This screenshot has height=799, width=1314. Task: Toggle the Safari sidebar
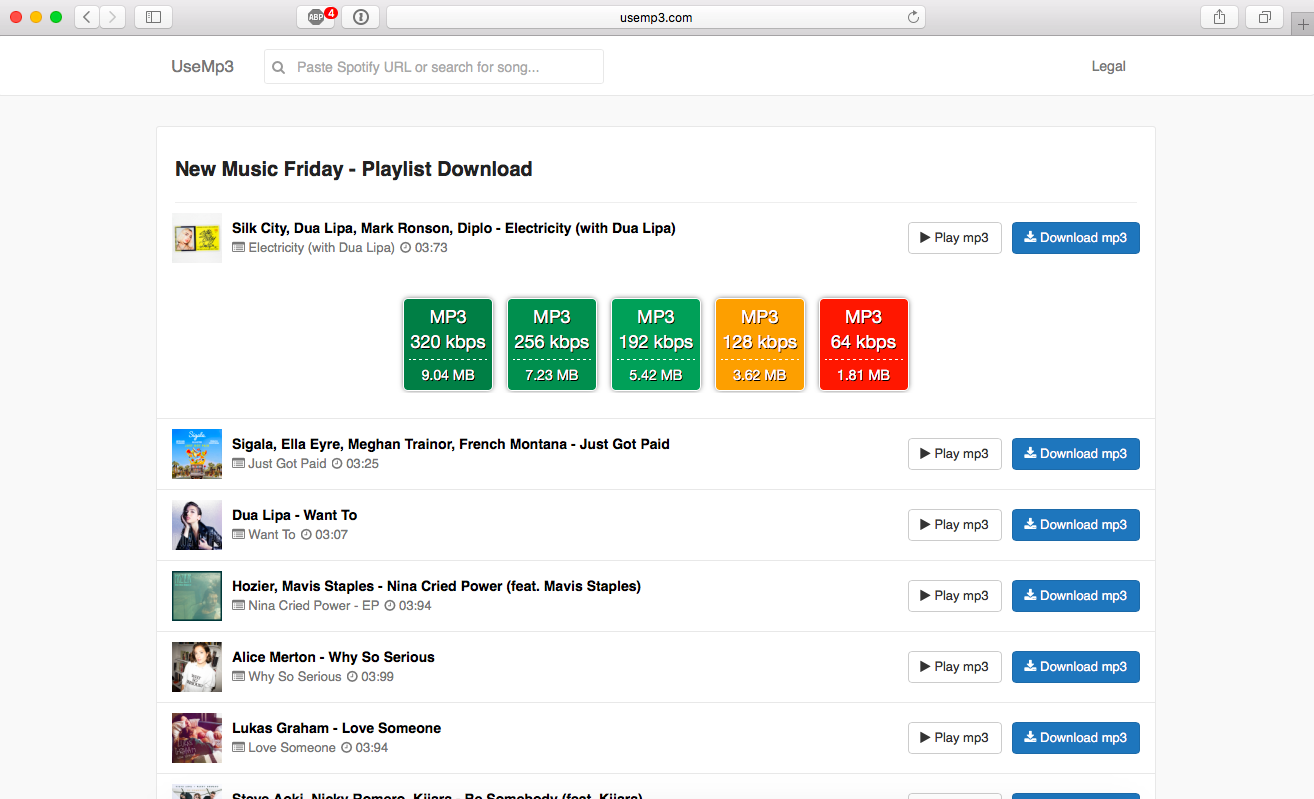153,16
